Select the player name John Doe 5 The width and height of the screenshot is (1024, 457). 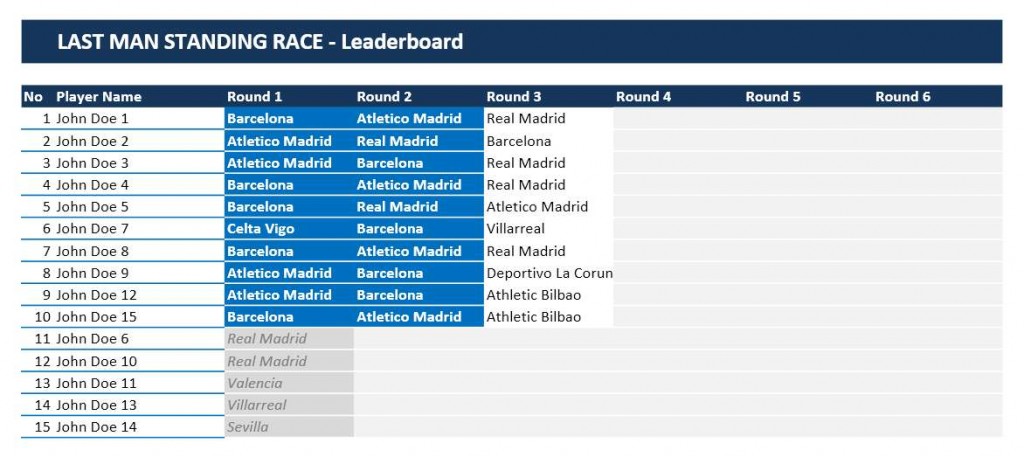click(92, 207)
